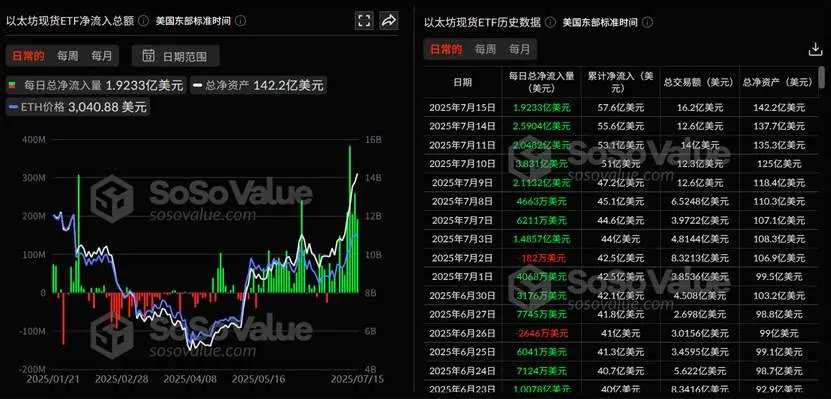Viewport: 831px width, 399px height.
Task: Click the download icon above the history table
Action: tap(815, 49)
